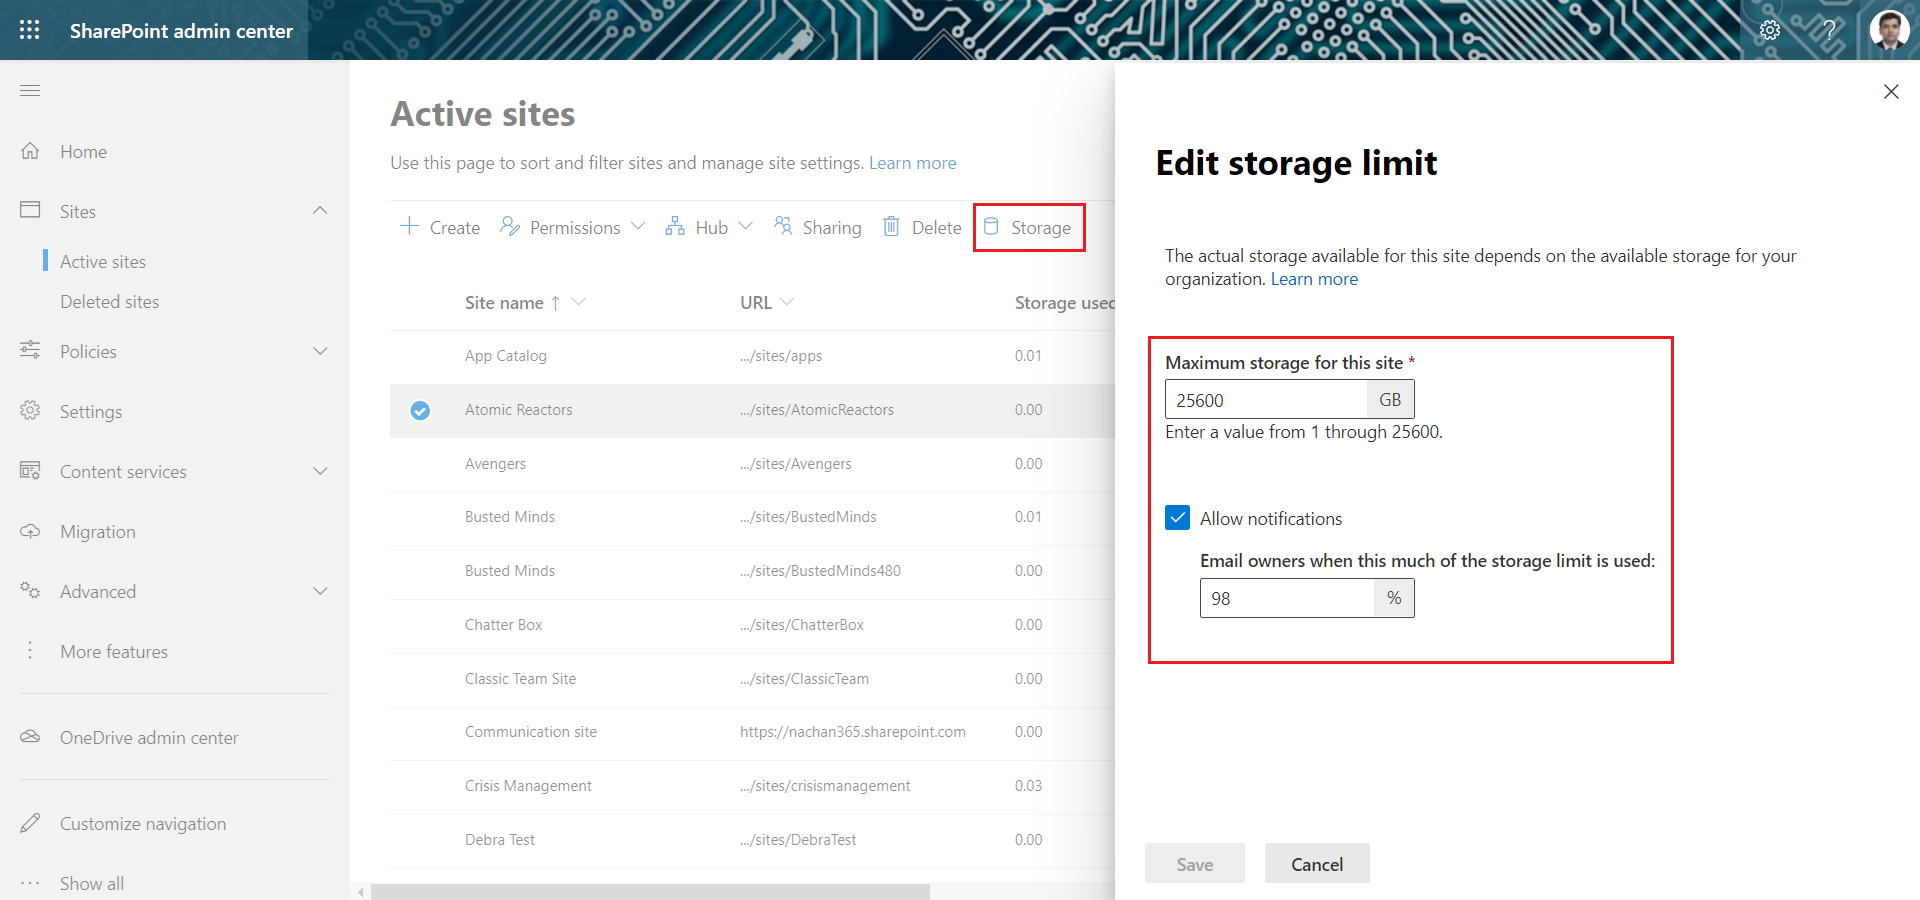
Task: Click the Create plus button
Action: (440, 228)
